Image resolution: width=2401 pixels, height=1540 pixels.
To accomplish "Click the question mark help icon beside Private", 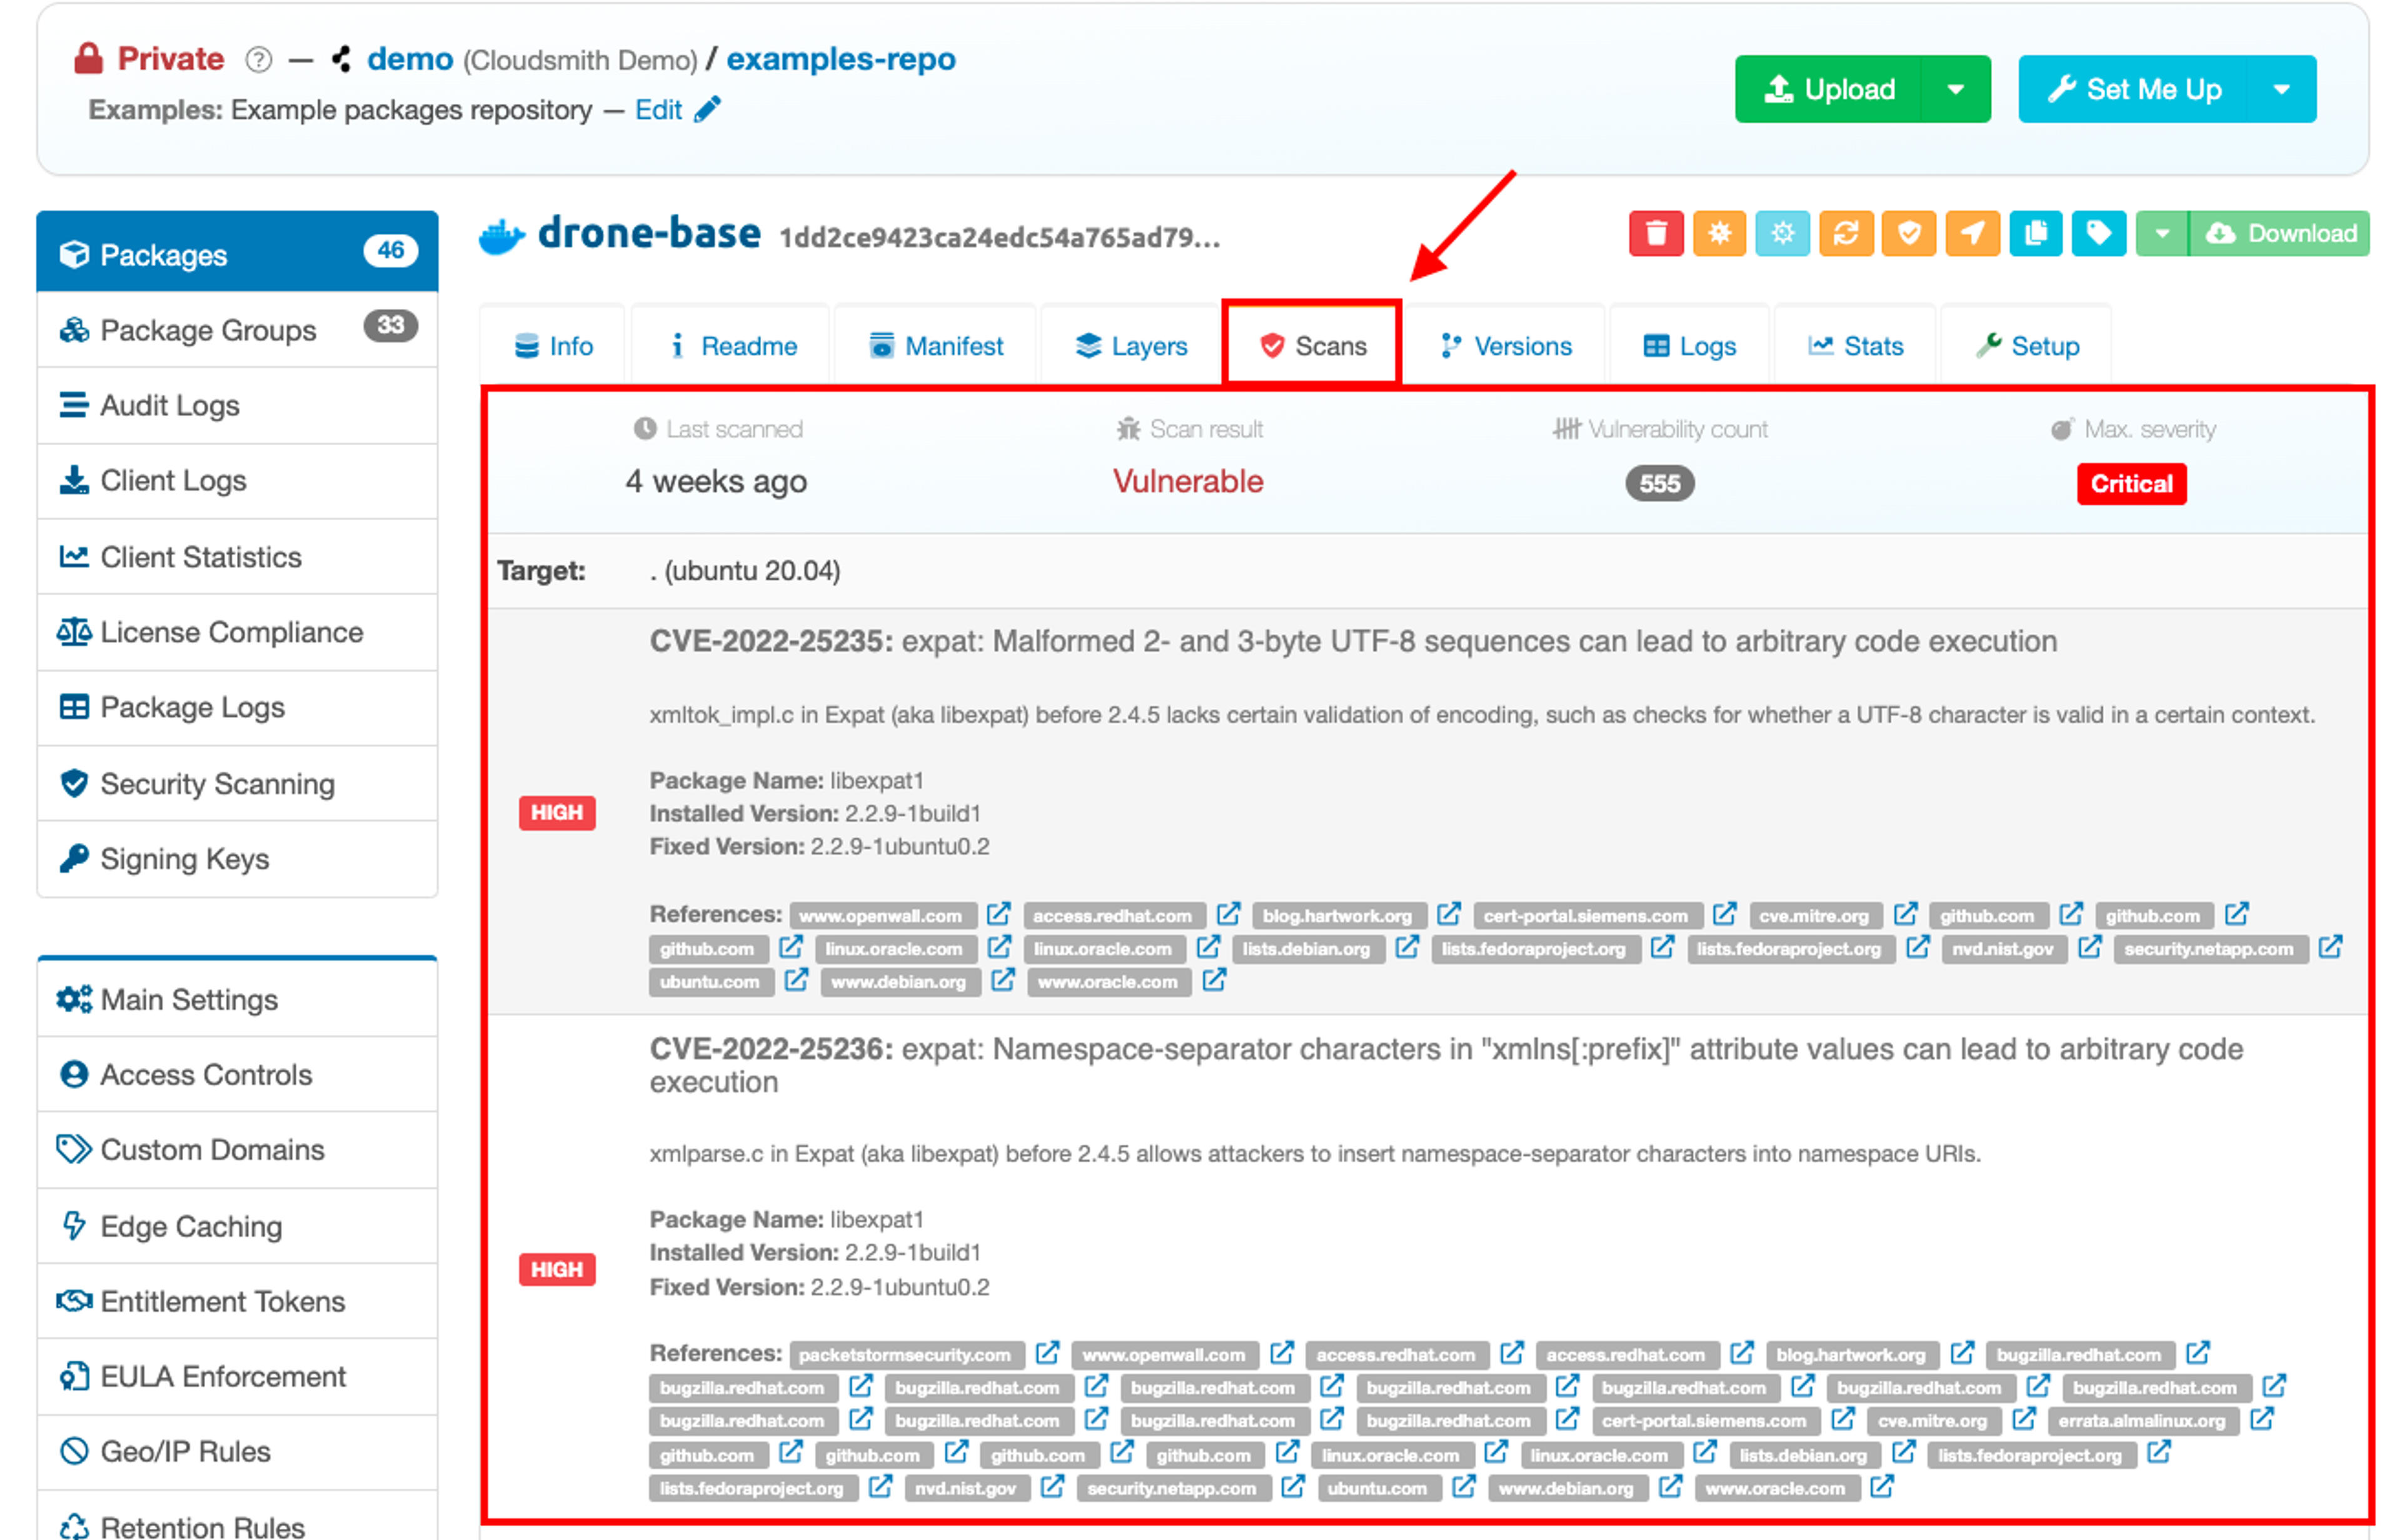I will click(x=258, y=60).
